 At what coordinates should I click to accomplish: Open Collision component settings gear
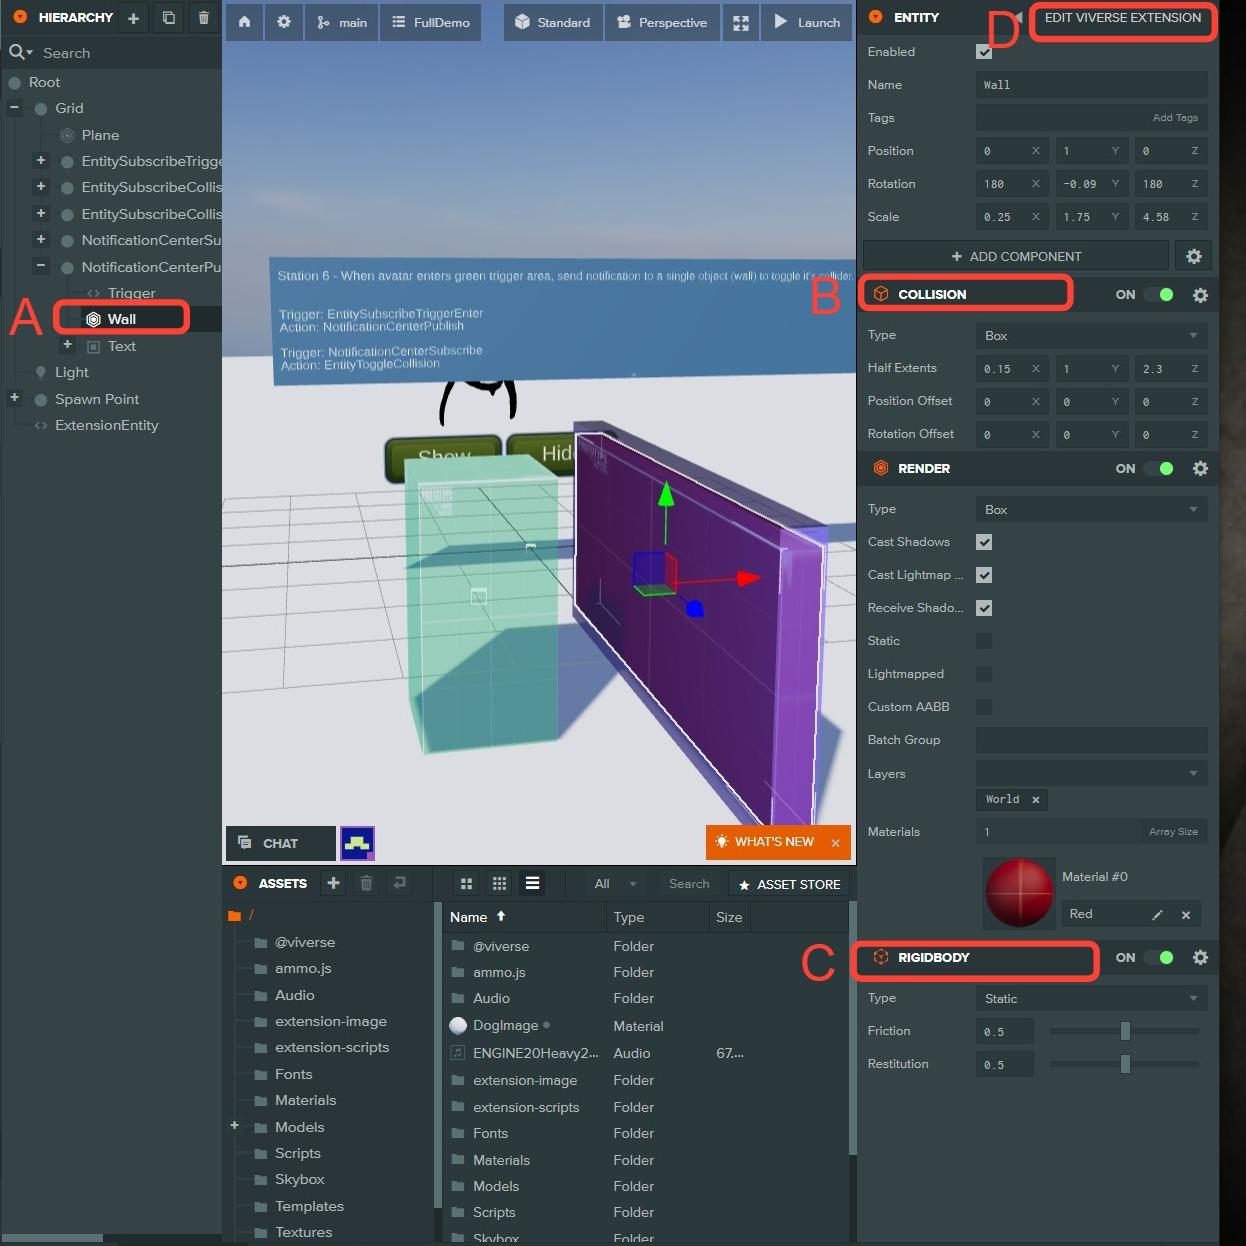(1200, 295)
